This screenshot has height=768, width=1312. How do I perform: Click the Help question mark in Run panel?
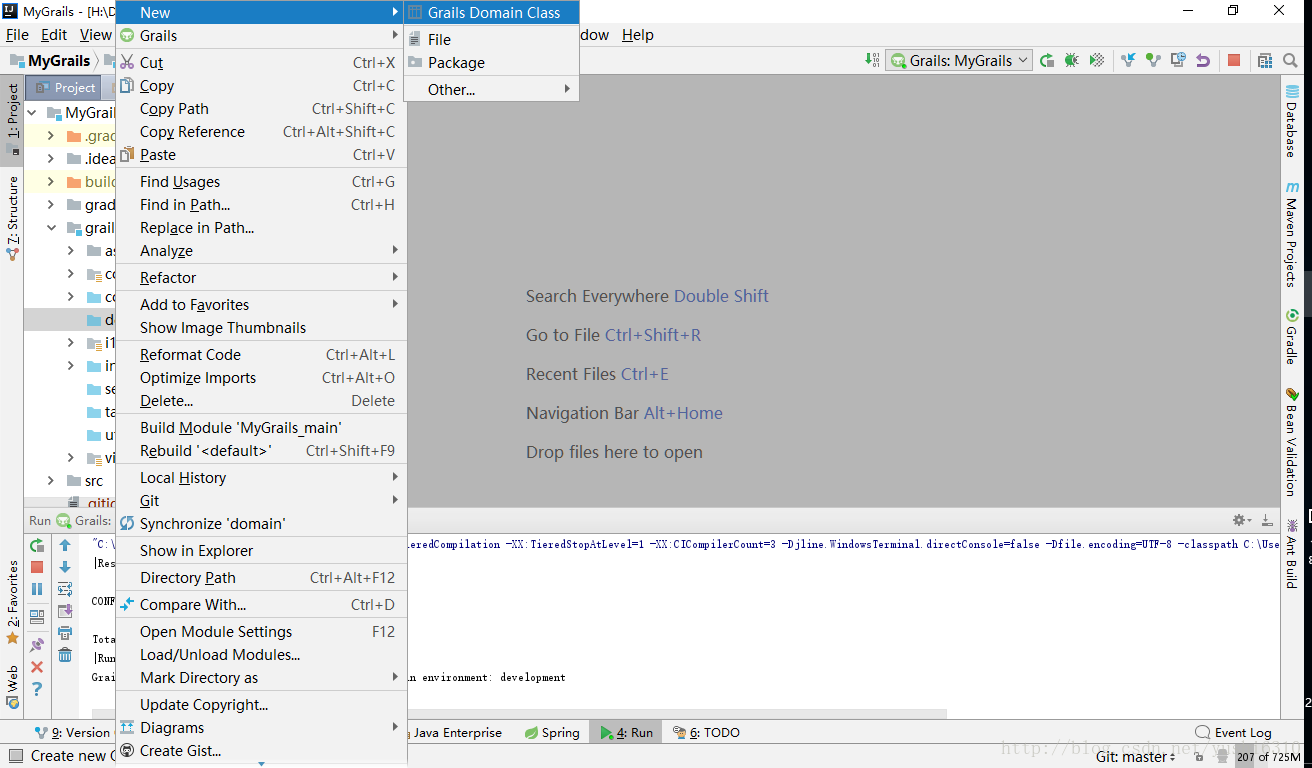(37, 689)
